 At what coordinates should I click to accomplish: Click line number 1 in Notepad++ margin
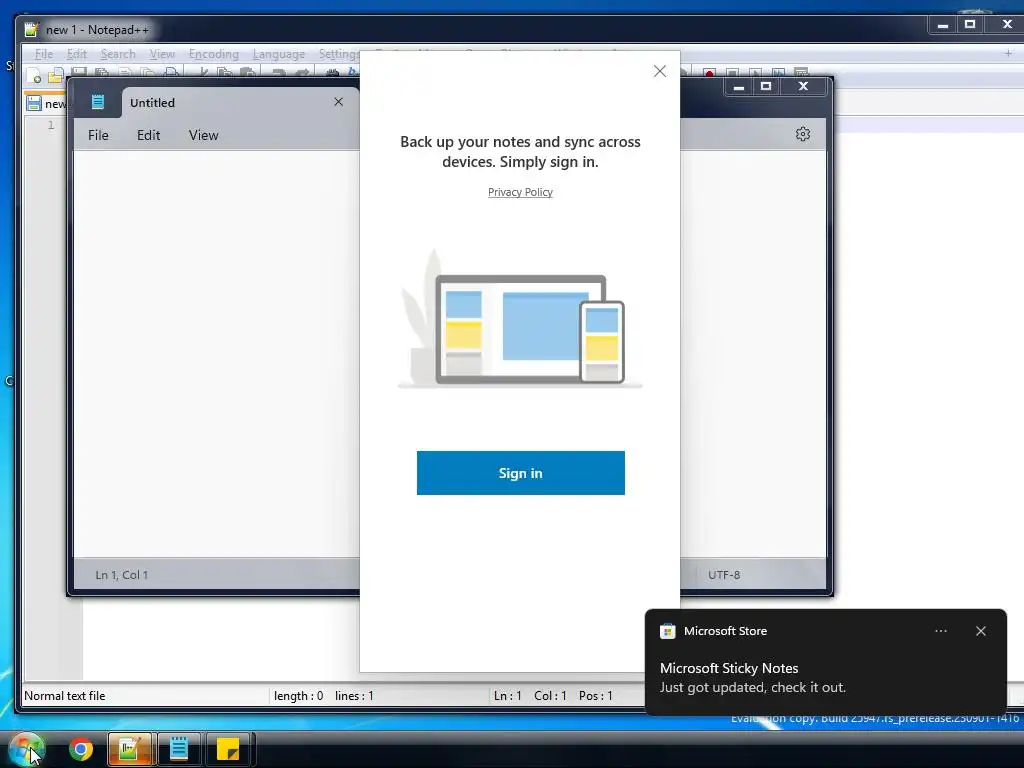[51, 125]
